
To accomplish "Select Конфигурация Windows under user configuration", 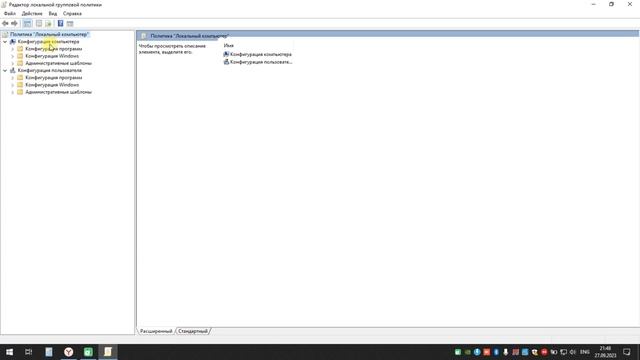I will [52, 85].
